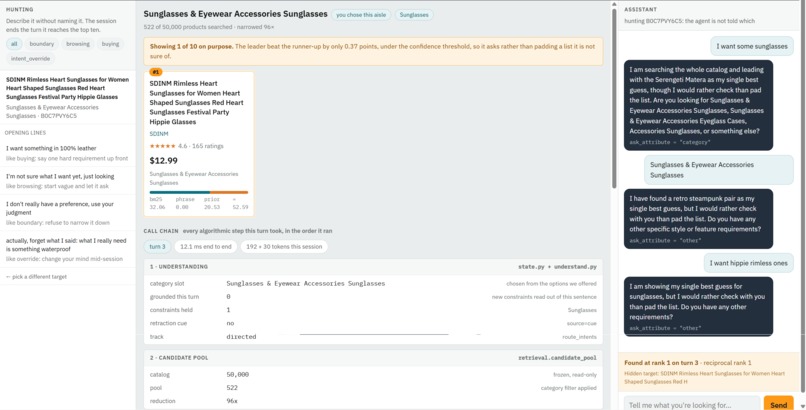Click the 'track' row value 'directed'
Screen dimensions: 806x410
241,337
